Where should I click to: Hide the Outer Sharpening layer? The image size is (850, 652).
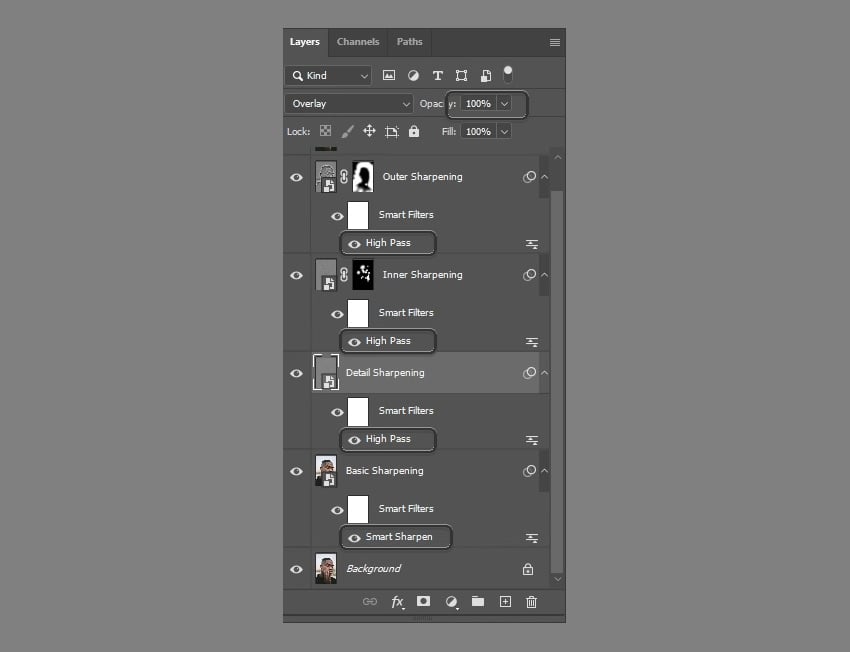(296, 177)
